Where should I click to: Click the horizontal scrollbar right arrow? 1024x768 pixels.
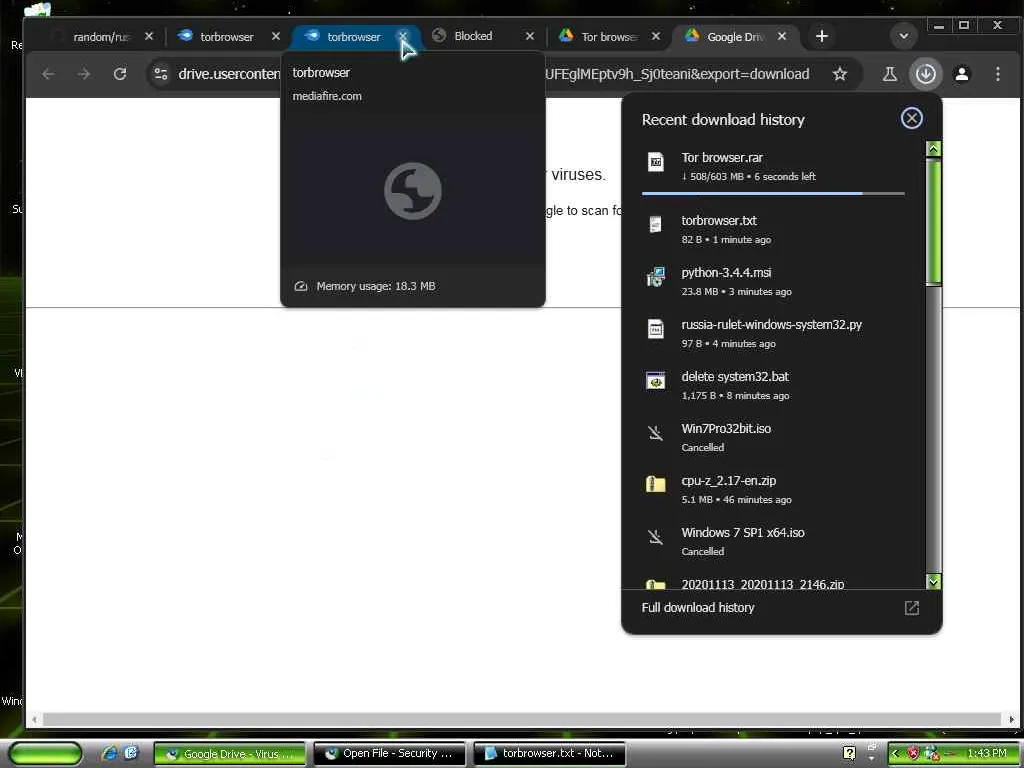1011,719
